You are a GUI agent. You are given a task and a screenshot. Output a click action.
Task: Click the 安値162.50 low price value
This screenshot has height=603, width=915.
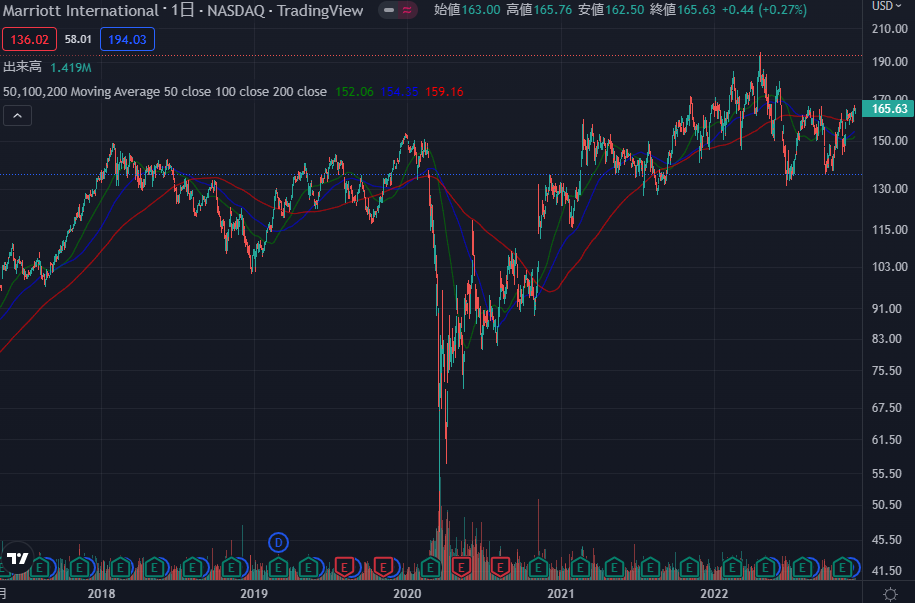(x=611, y=10)
